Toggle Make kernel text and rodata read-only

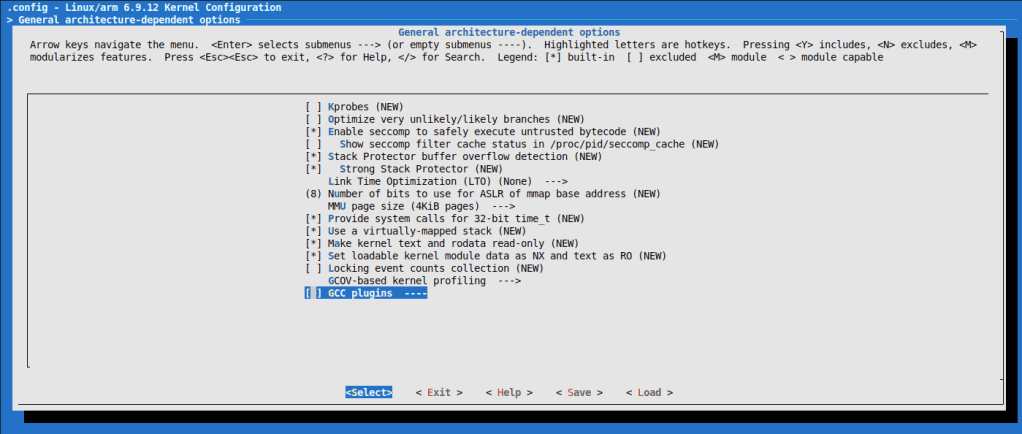click(313, 243)
